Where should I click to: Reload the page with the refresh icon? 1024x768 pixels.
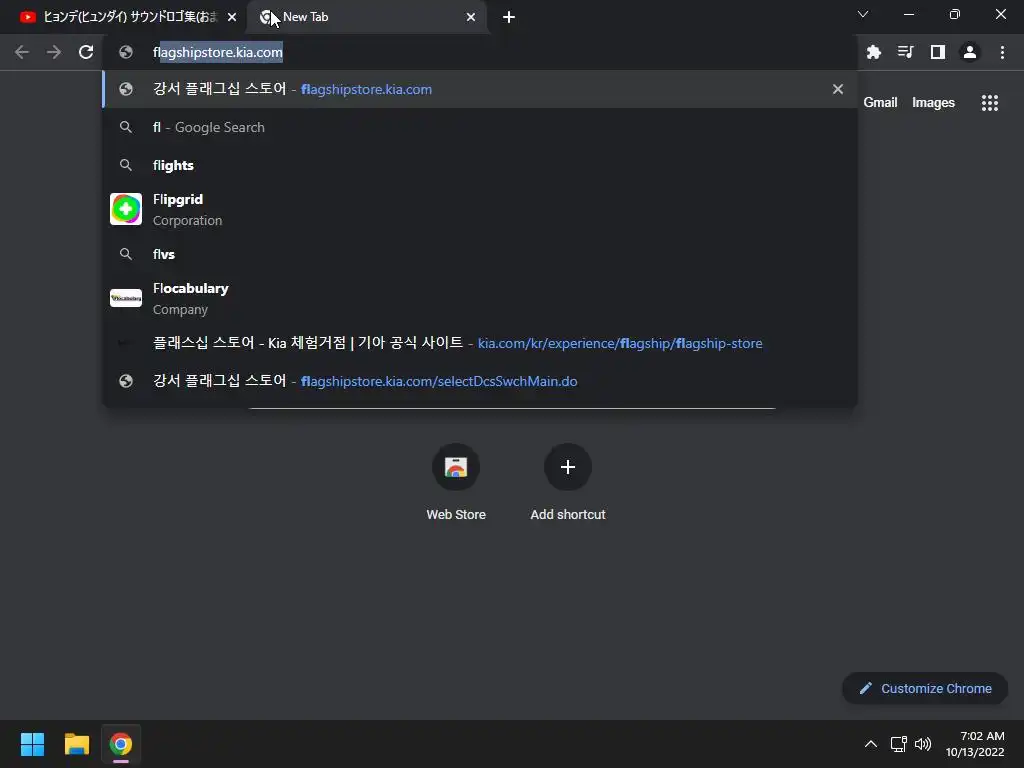(86, 52)
